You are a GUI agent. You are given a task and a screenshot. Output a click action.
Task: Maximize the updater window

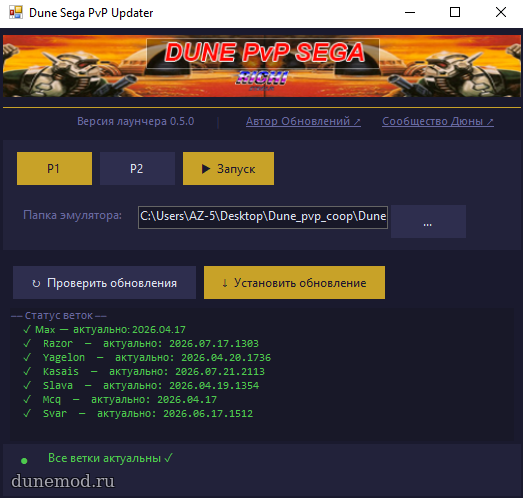click(455, 13)
